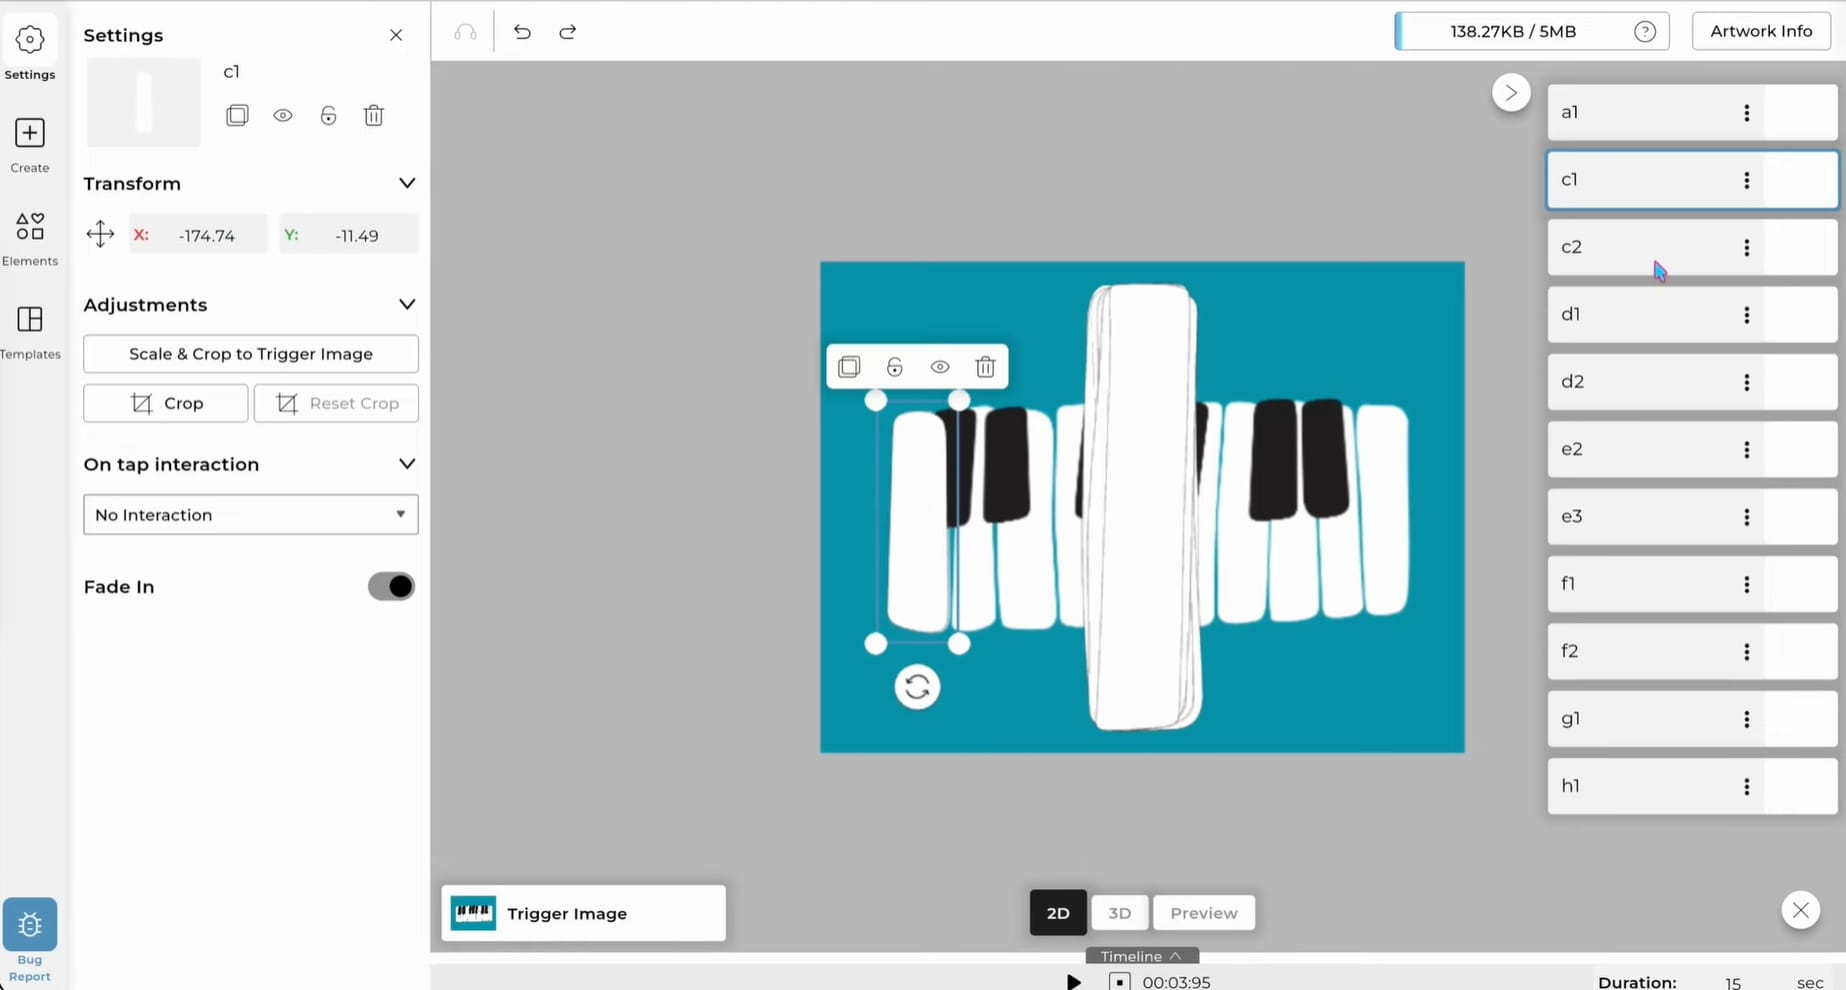This screenshot has width=1846, height=990.
Task: Expand the Timeline tab
Action: click(x=1141, y=956)
